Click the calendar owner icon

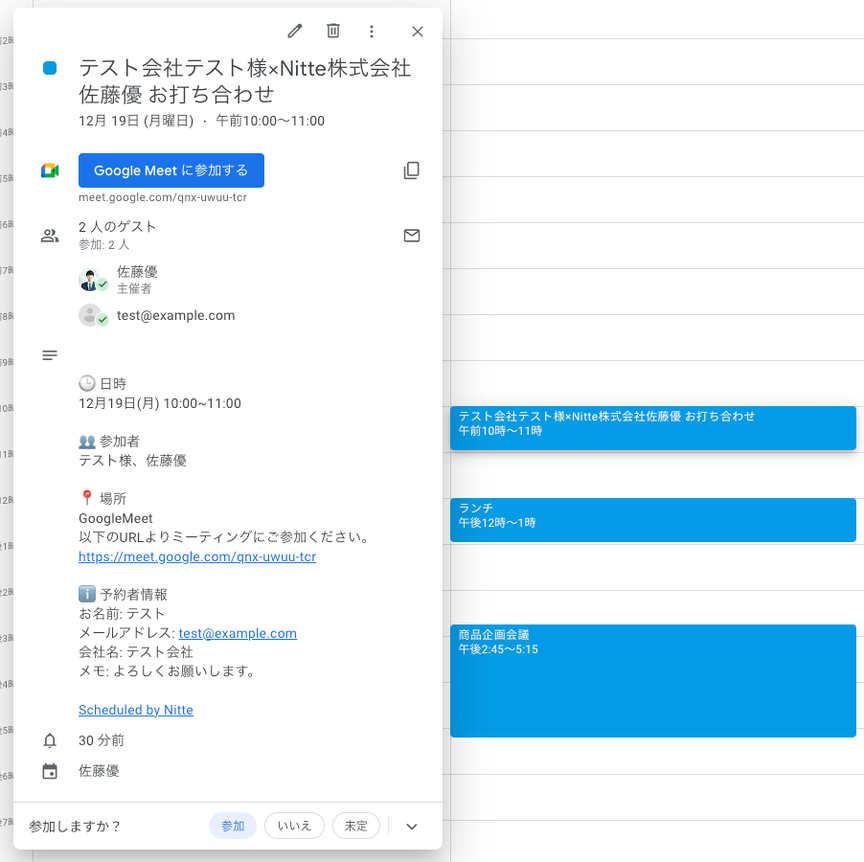(x=50, y=771)
